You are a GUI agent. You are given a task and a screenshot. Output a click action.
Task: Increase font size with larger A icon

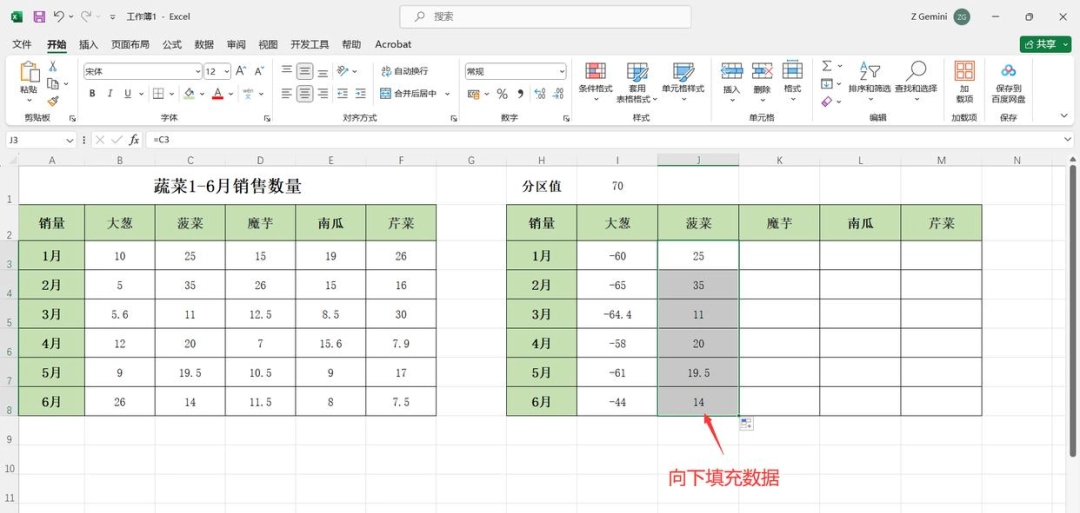[240, 71]
